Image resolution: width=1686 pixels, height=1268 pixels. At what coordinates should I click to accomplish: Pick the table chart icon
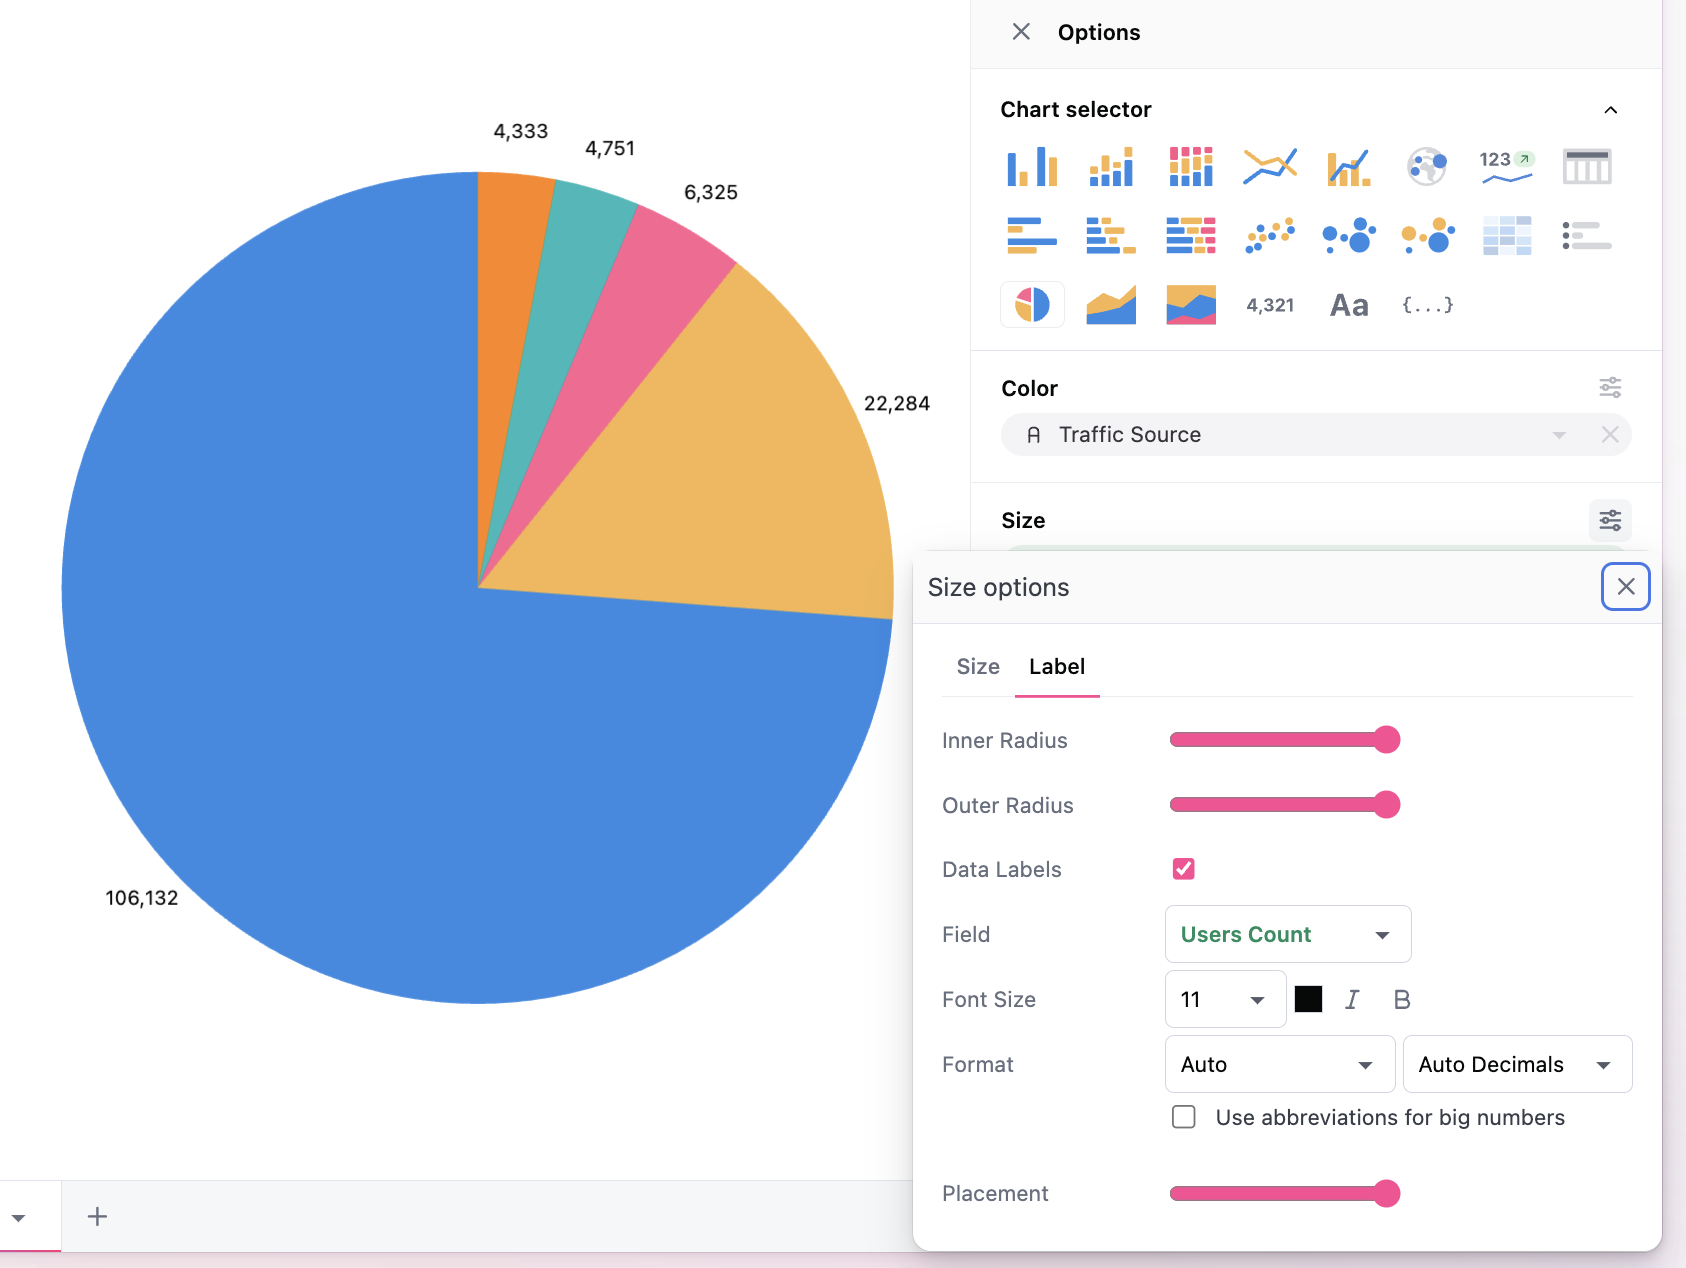1586,166
